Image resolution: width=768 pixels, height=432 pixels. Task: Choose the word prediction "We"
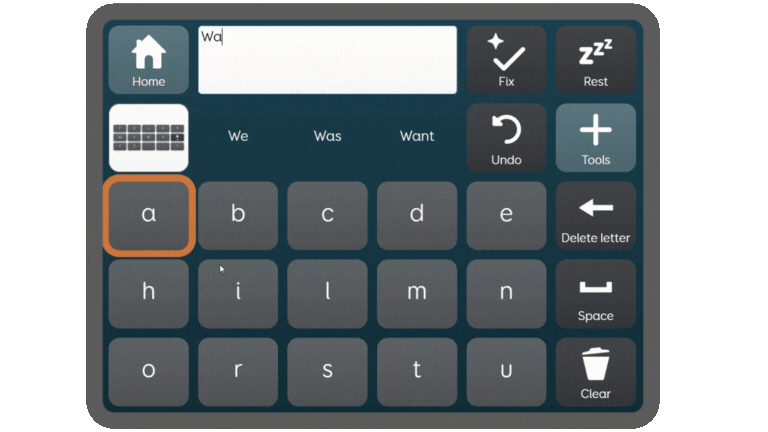(x=238, y=136)
